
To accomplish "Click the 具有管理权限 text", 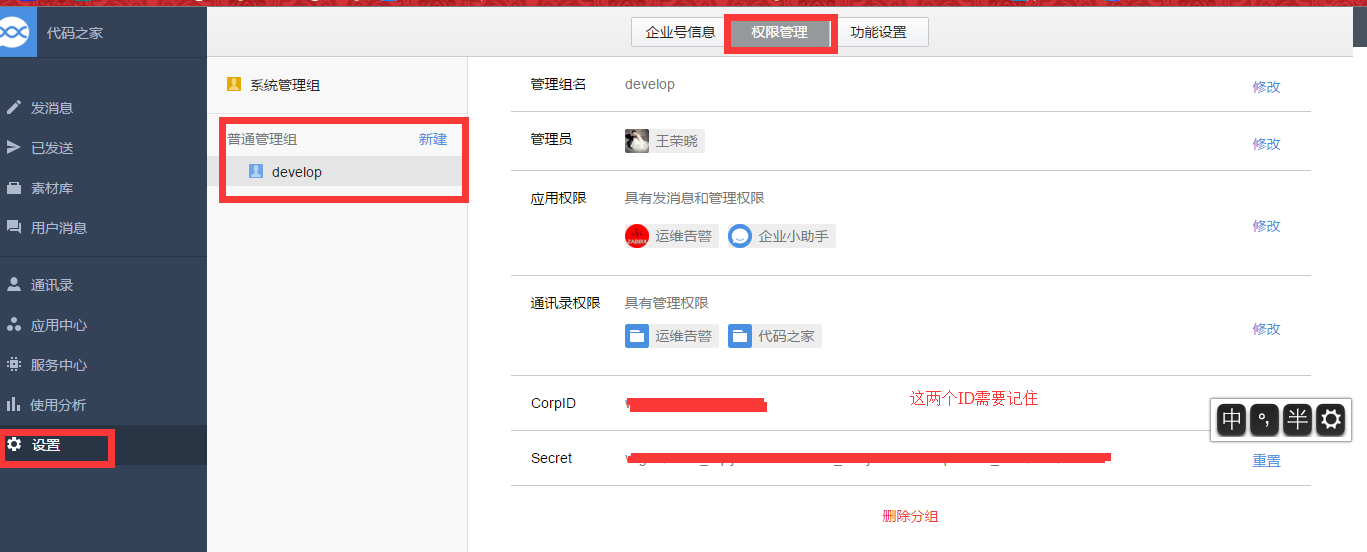I will (x=667, y=302).
